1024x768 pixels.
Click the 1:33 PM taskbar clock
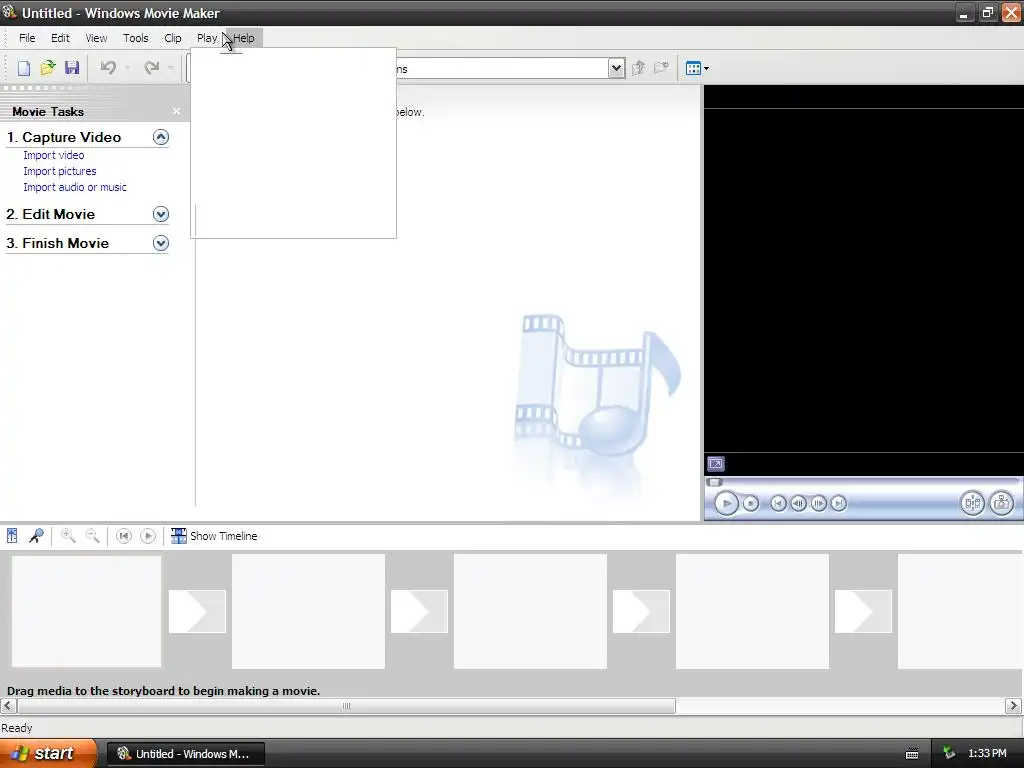tap(987, 754)
